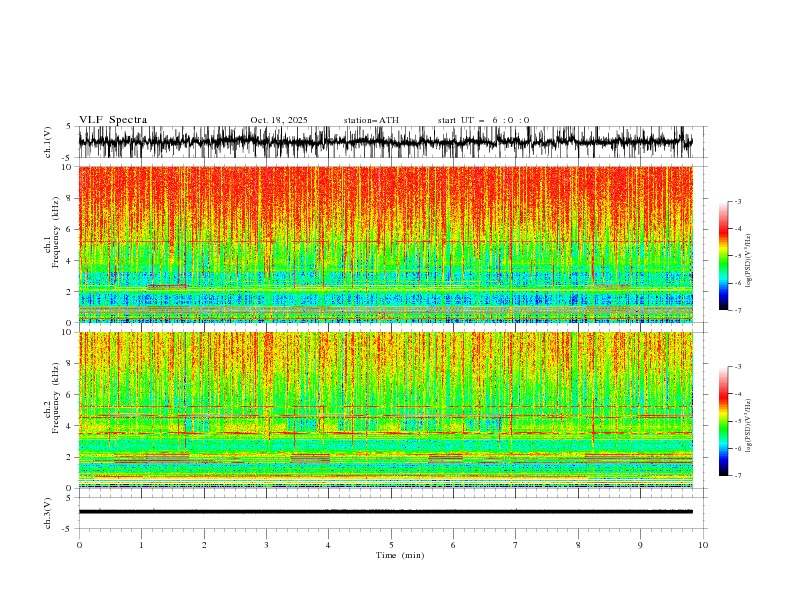Click the 'station=ATH' label
Viewport: 792px width, 612px height.
tap(371, 120)
